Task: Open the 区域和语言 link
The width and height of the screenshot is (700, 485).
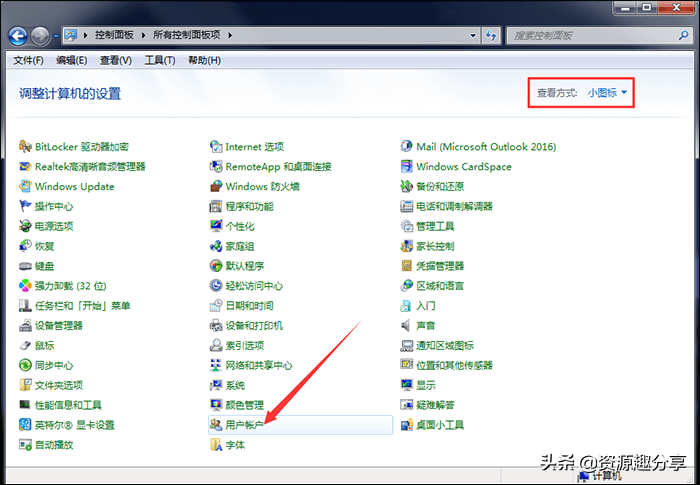Action: pos(440,286)
